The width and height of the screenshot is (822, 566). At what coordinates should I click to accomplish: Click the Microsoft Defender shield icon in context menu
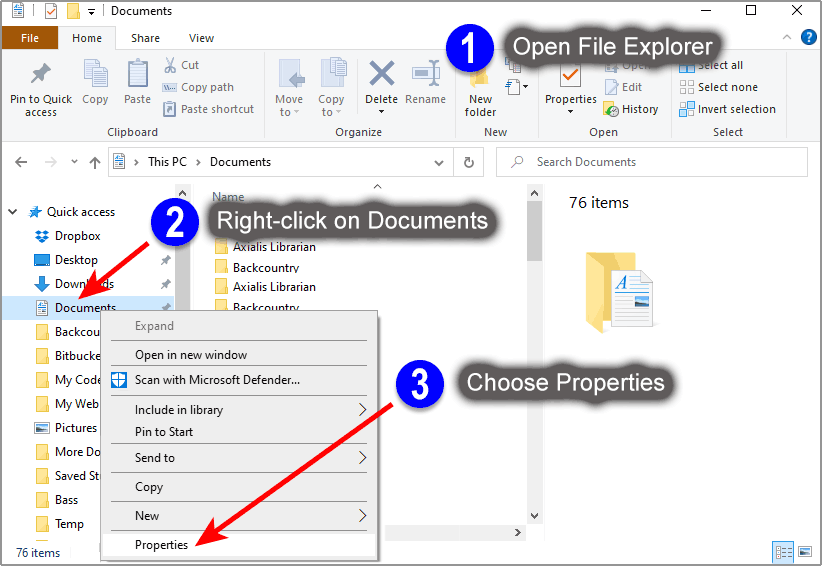click(119, 380)
